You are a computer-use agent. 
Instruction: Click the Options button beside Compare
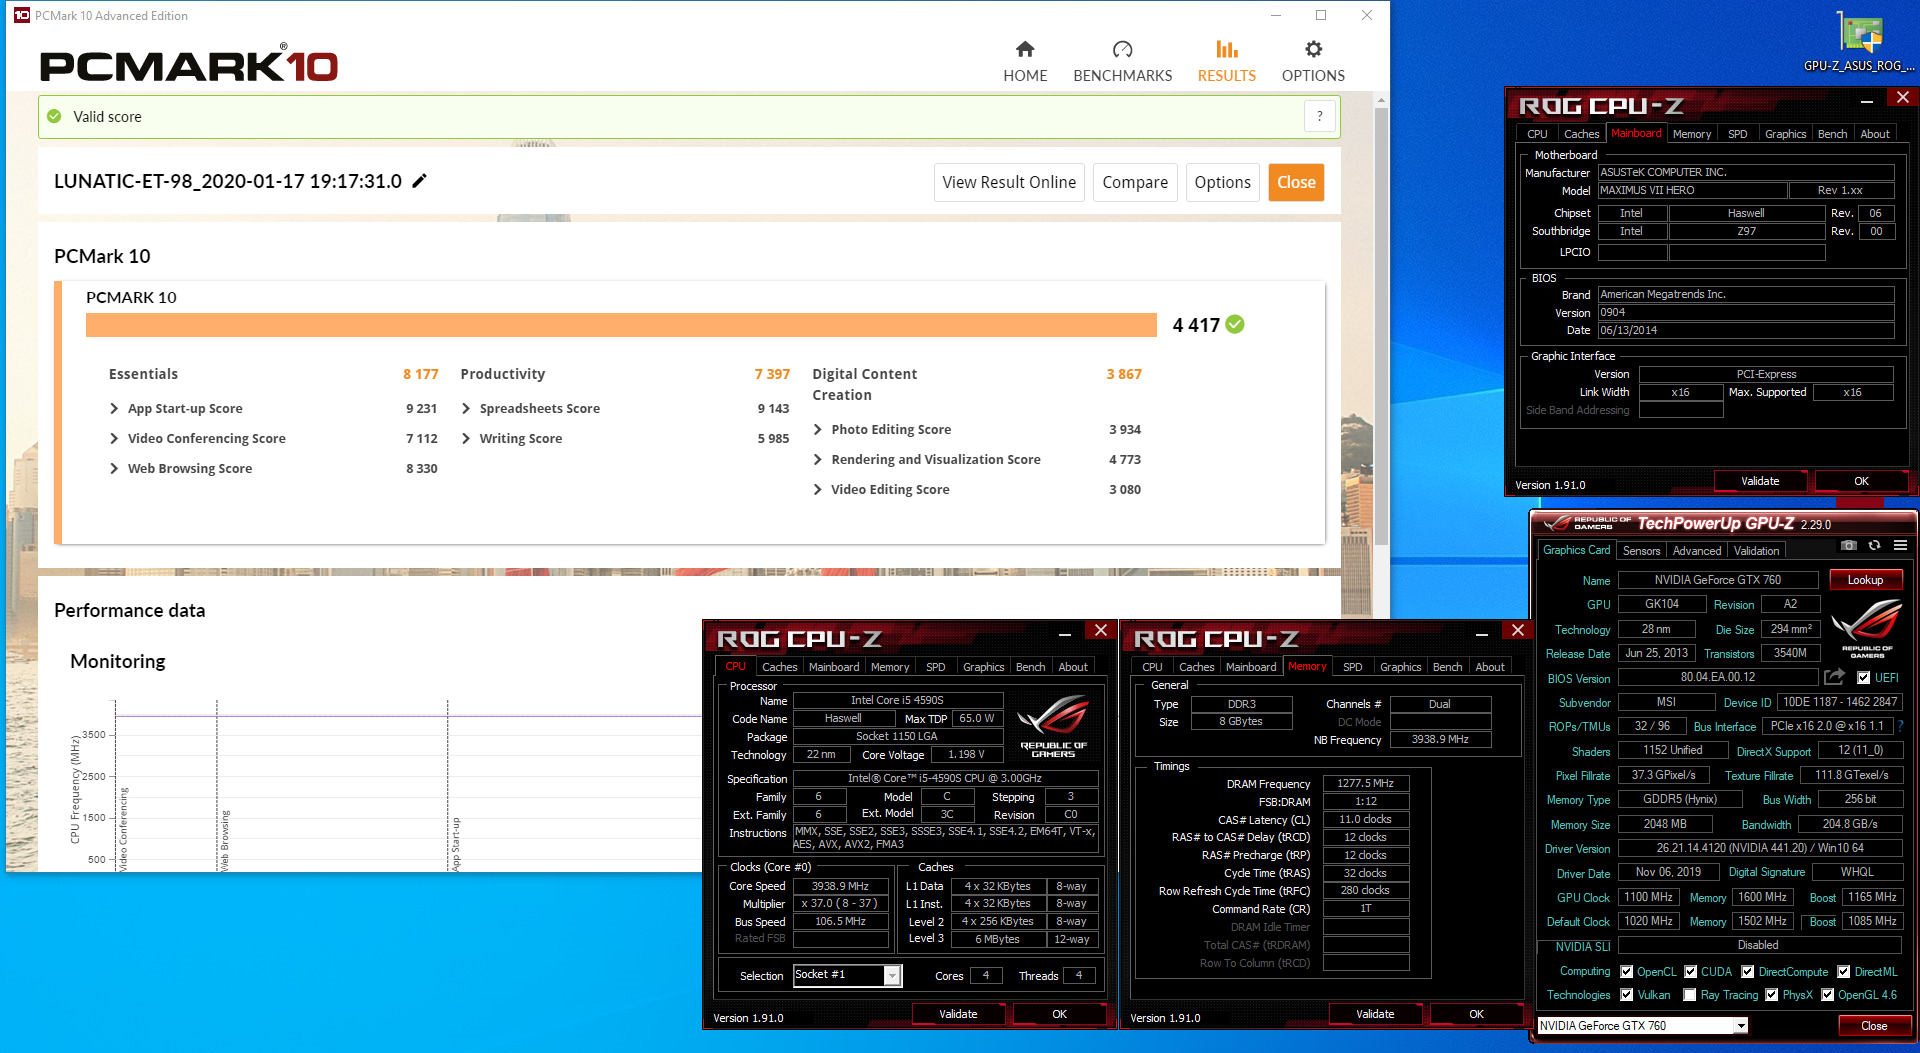coord(1222,182)
